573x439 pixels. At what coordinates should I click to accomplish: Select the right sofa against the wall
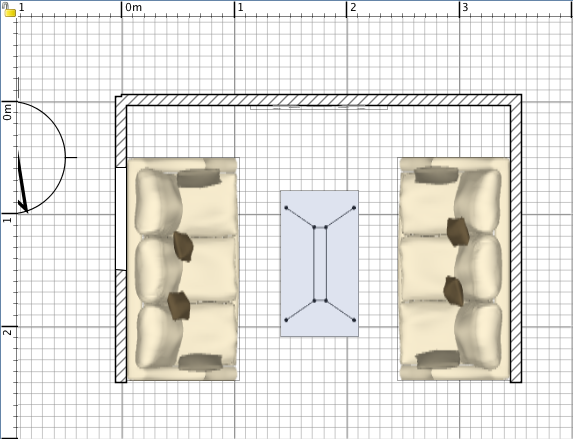(454, 269)
